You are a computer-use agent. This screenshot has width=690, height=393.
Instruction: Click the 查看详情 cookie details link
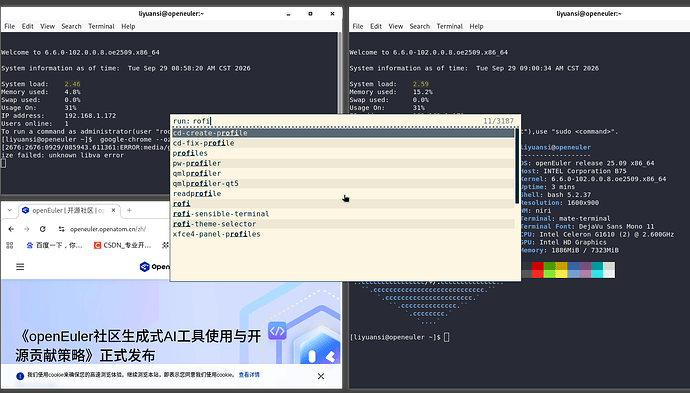[249, 375]
